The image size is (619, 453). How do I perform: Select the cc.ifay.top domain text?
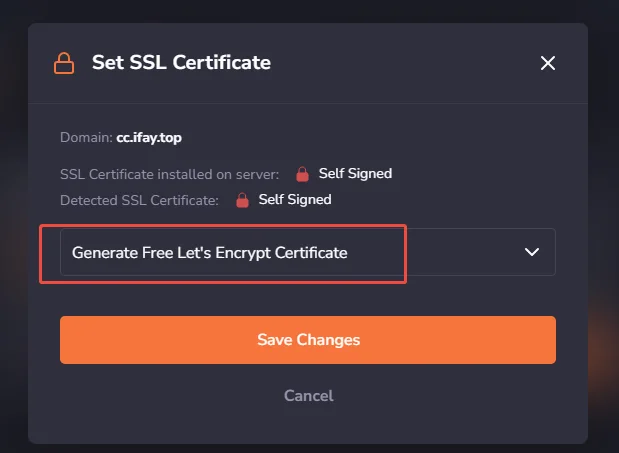click(x=149, y=138)
